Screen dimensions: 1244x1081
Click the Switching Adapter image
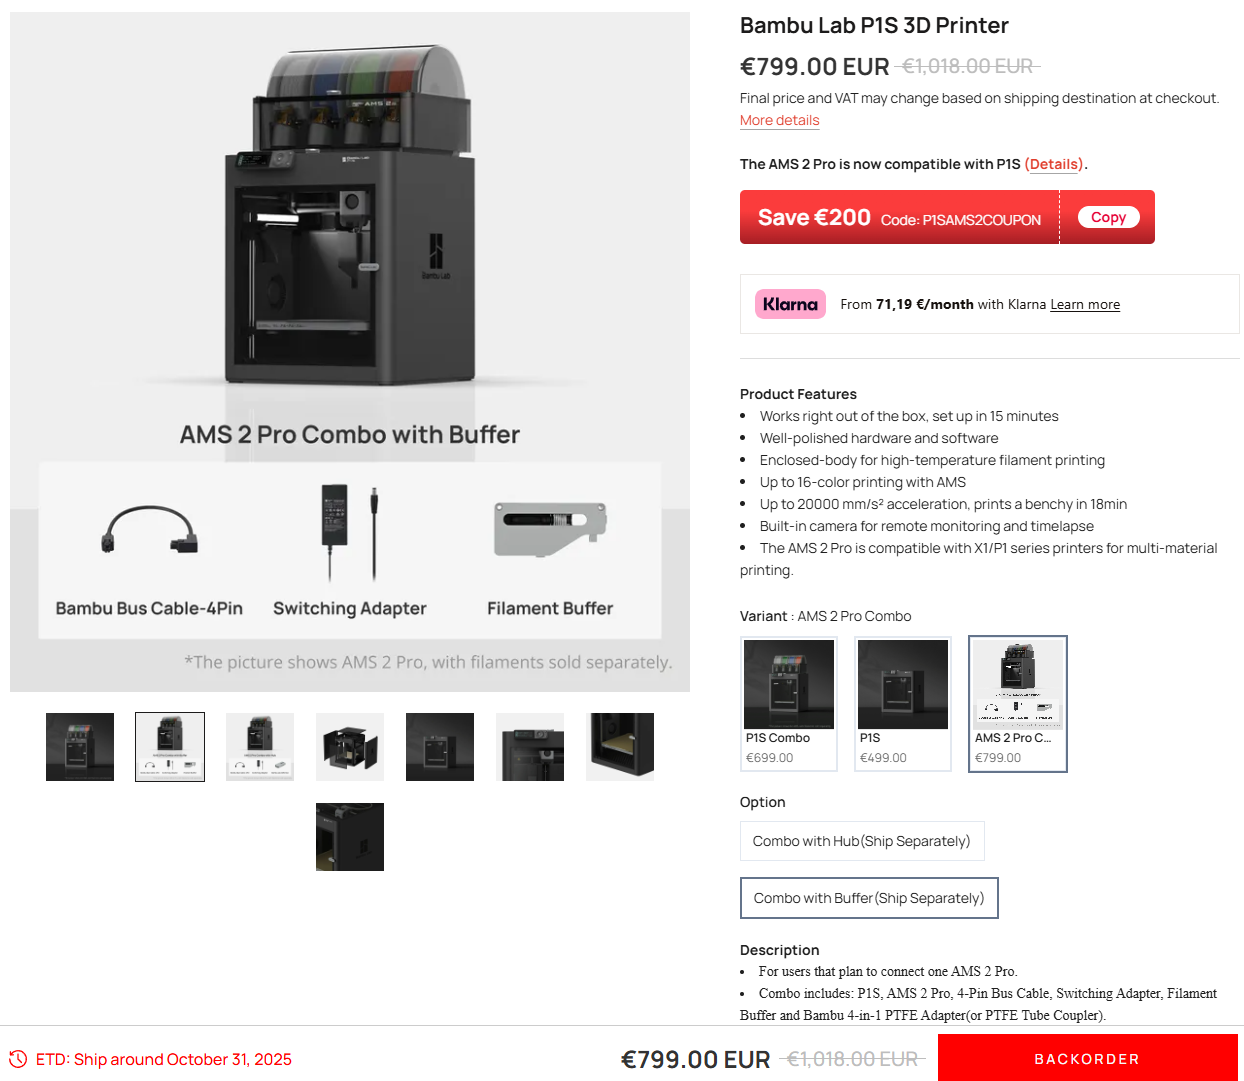point(350,532)
